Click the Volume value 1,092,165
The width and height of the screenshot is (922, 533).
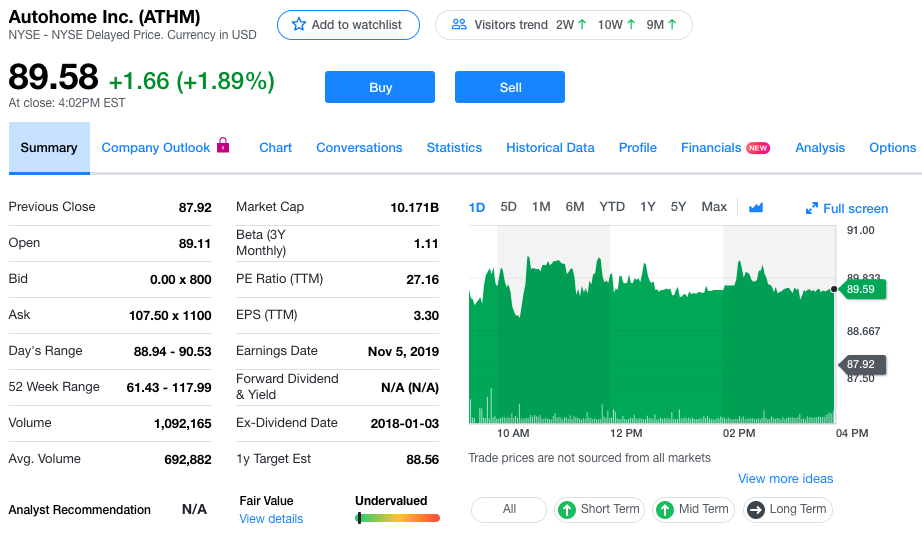pyautogui.click(x=182, y=424)
